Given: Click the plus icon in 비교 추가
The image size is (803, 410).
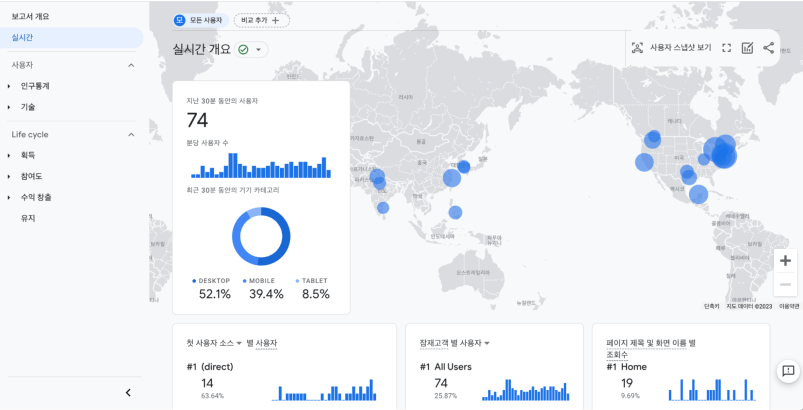Looking at the screenshot, I should coord(276,20).
